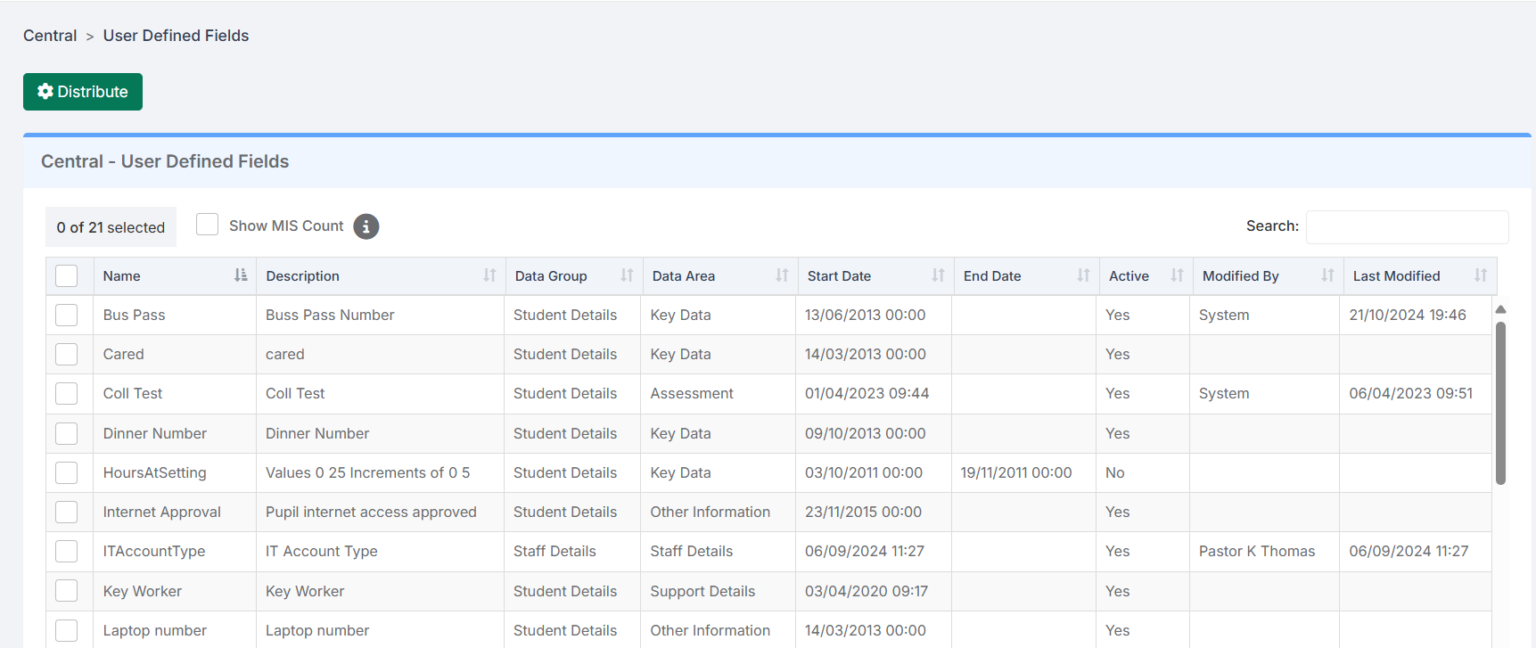
Task: Sort the table by the Name column arrows
Action: 243,275
